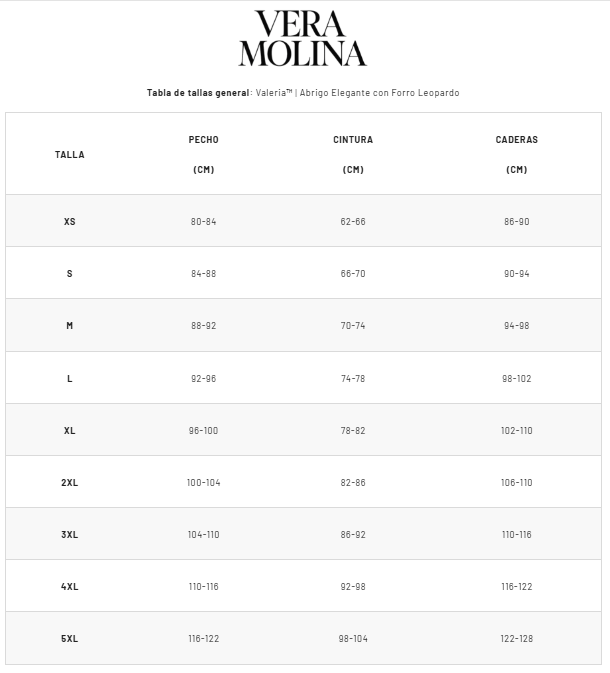Select the M size row label
The image size is (610, 673).
coord(70,325)
